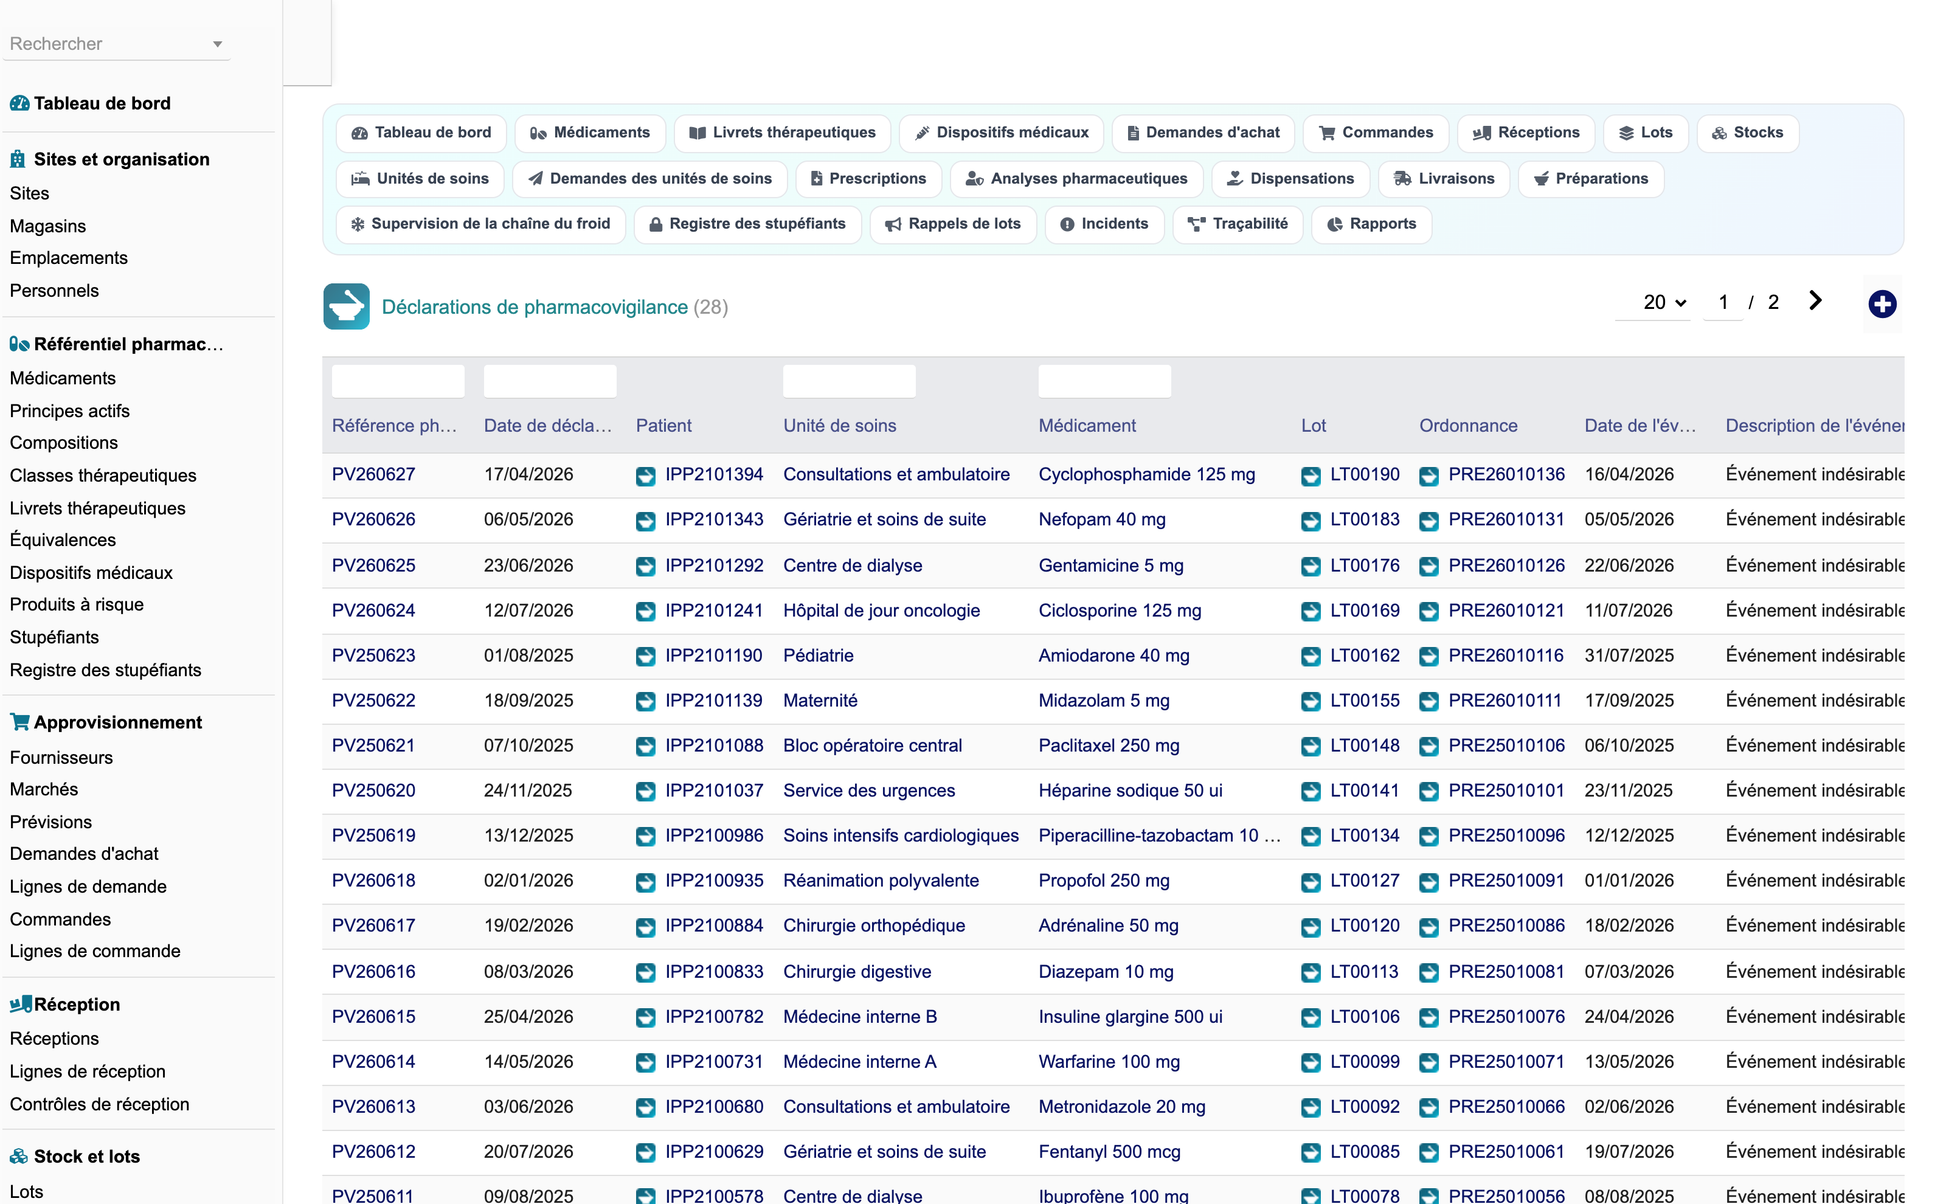Click the Médicament filter input field

(1104, 381)
